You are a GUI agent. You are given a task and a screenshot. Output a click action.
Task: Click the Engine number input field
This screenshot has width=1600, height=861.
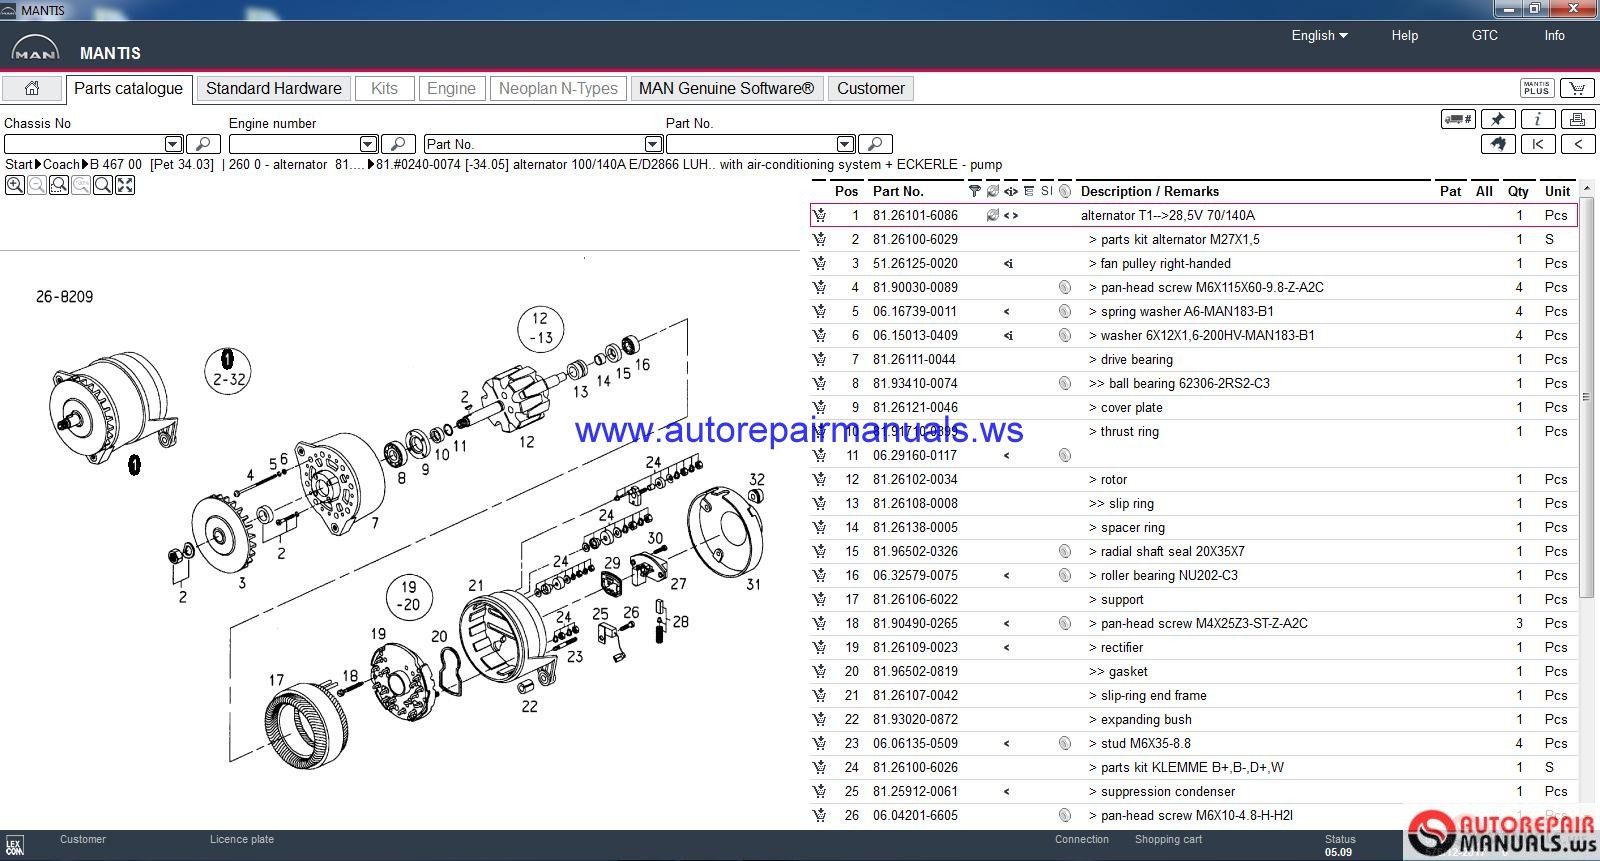pos(294,144)
